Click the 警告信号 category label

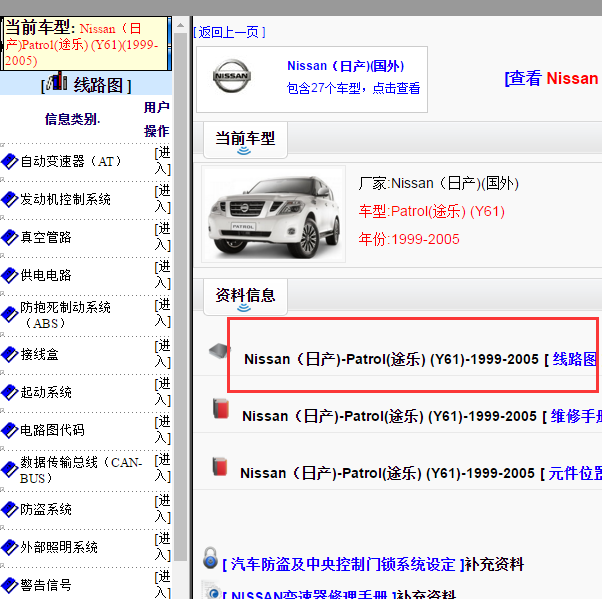tap(46, 585)
